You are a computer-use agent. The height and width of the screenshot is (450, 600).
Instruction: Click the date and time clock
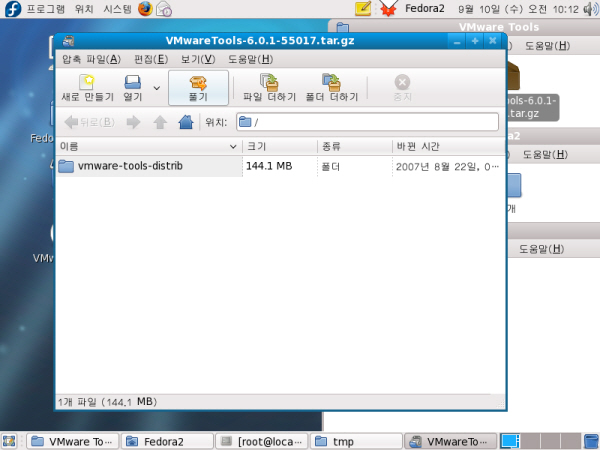point(518,9)
